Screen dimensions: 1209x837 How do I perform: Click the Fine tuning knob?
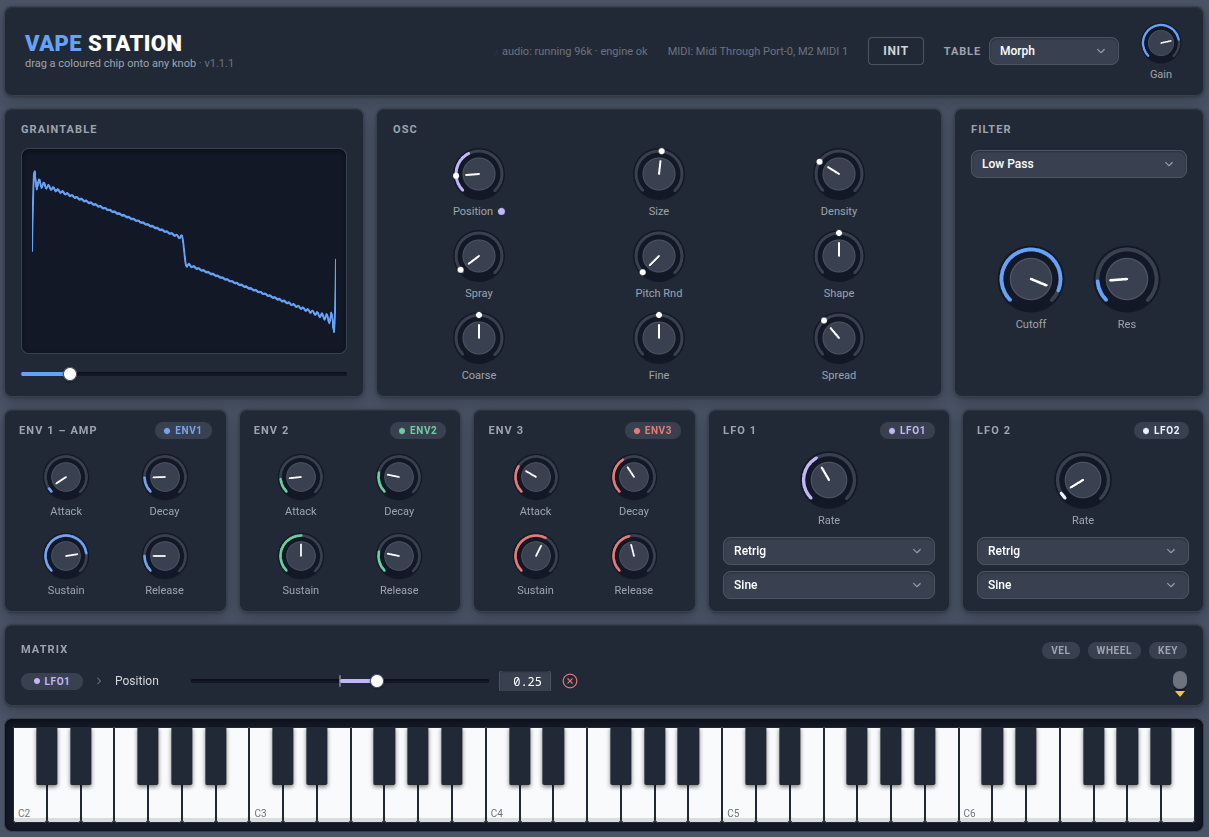pyautogui.click(x=659, y=339)
